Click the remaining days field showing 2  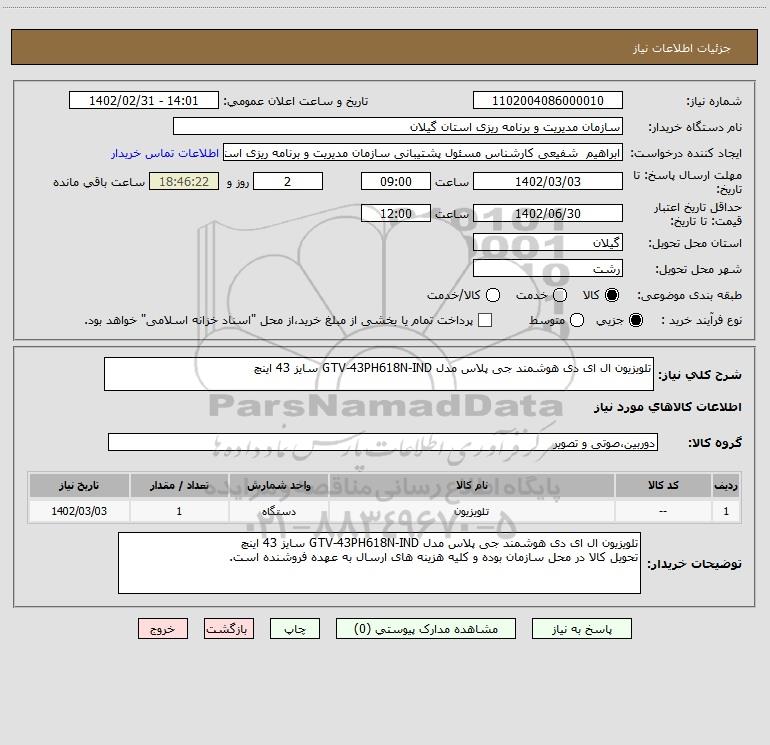[288, 182]
